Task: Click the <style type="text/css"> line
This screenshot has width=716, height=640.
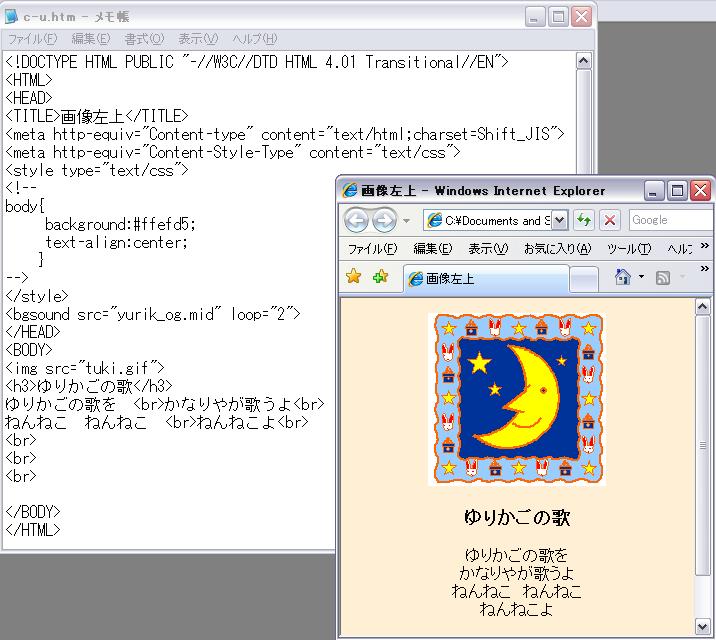Action: 96,170
